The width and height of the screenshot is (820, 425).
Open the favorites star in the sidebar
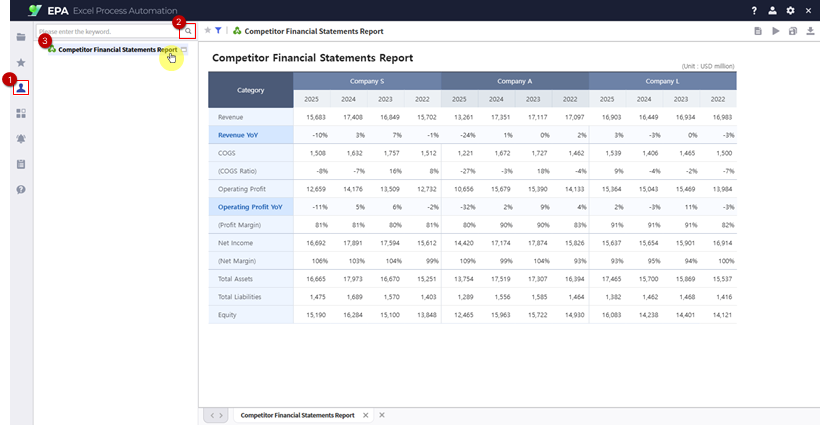tap(21, 62)
